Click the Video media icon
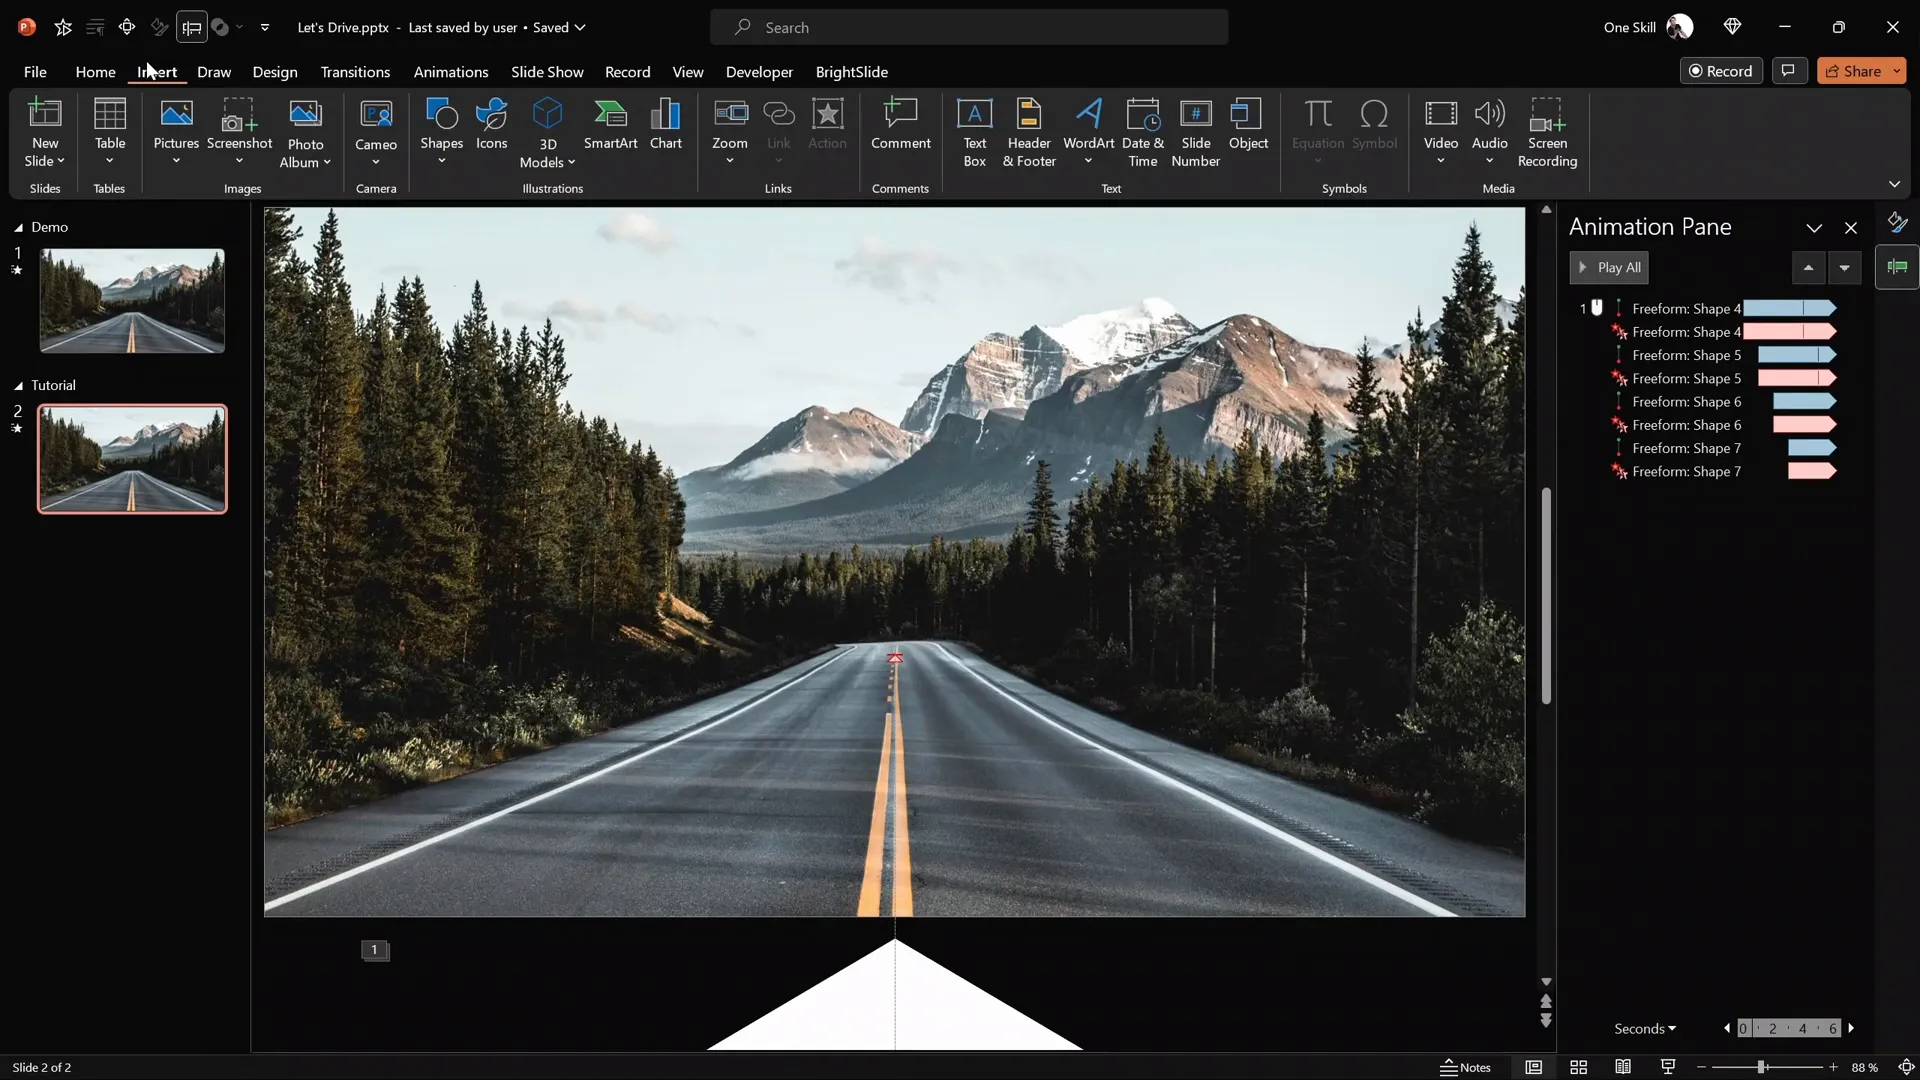1920x1080 pixels. pos(1440,114)
